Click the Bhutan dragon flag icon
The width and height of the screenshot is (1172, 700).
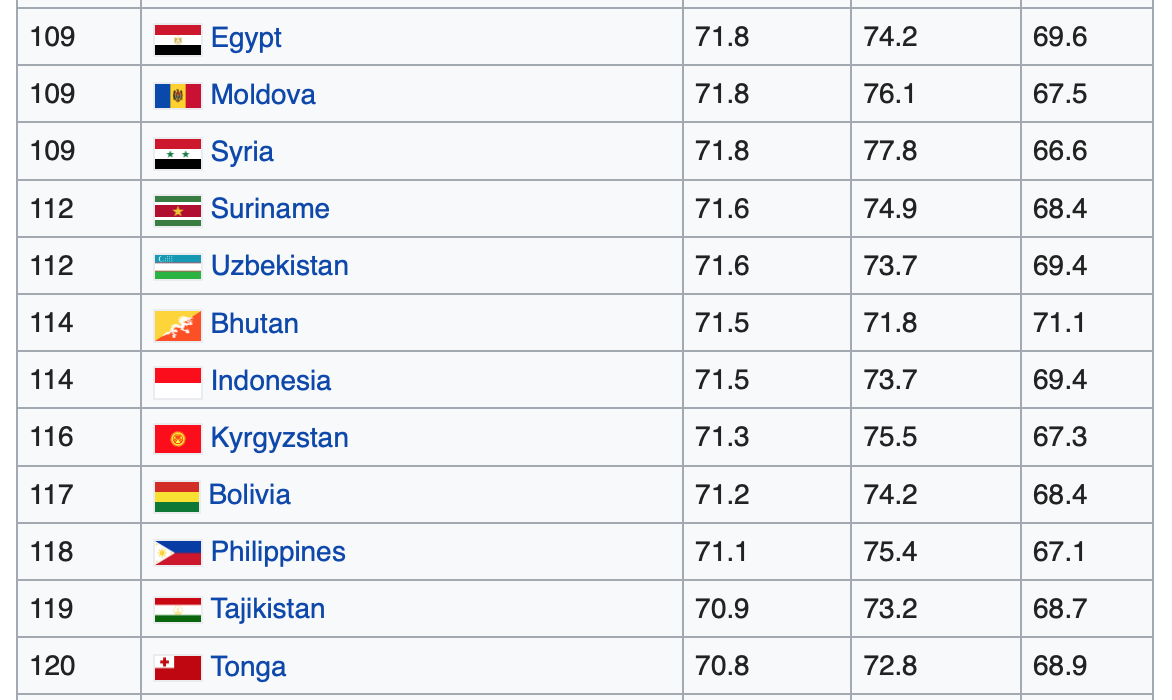(x=178, y=325)
